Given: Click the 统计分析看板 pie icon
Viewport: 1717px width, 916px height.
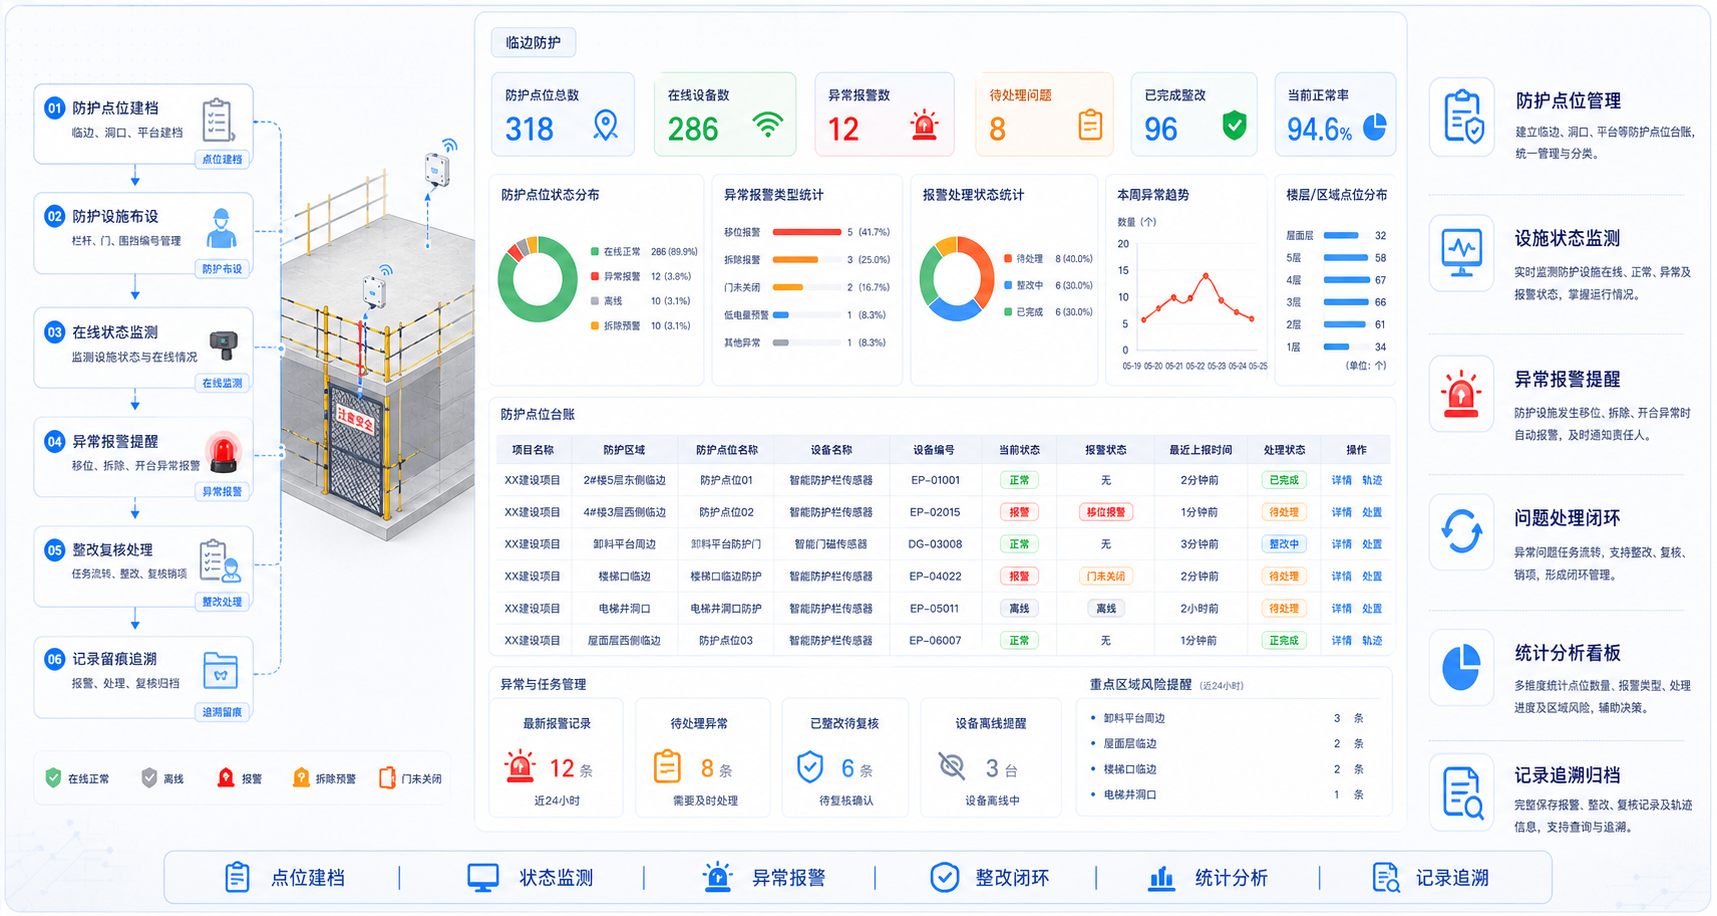Looking at the screenshot, I should (x=1461, y=667).
